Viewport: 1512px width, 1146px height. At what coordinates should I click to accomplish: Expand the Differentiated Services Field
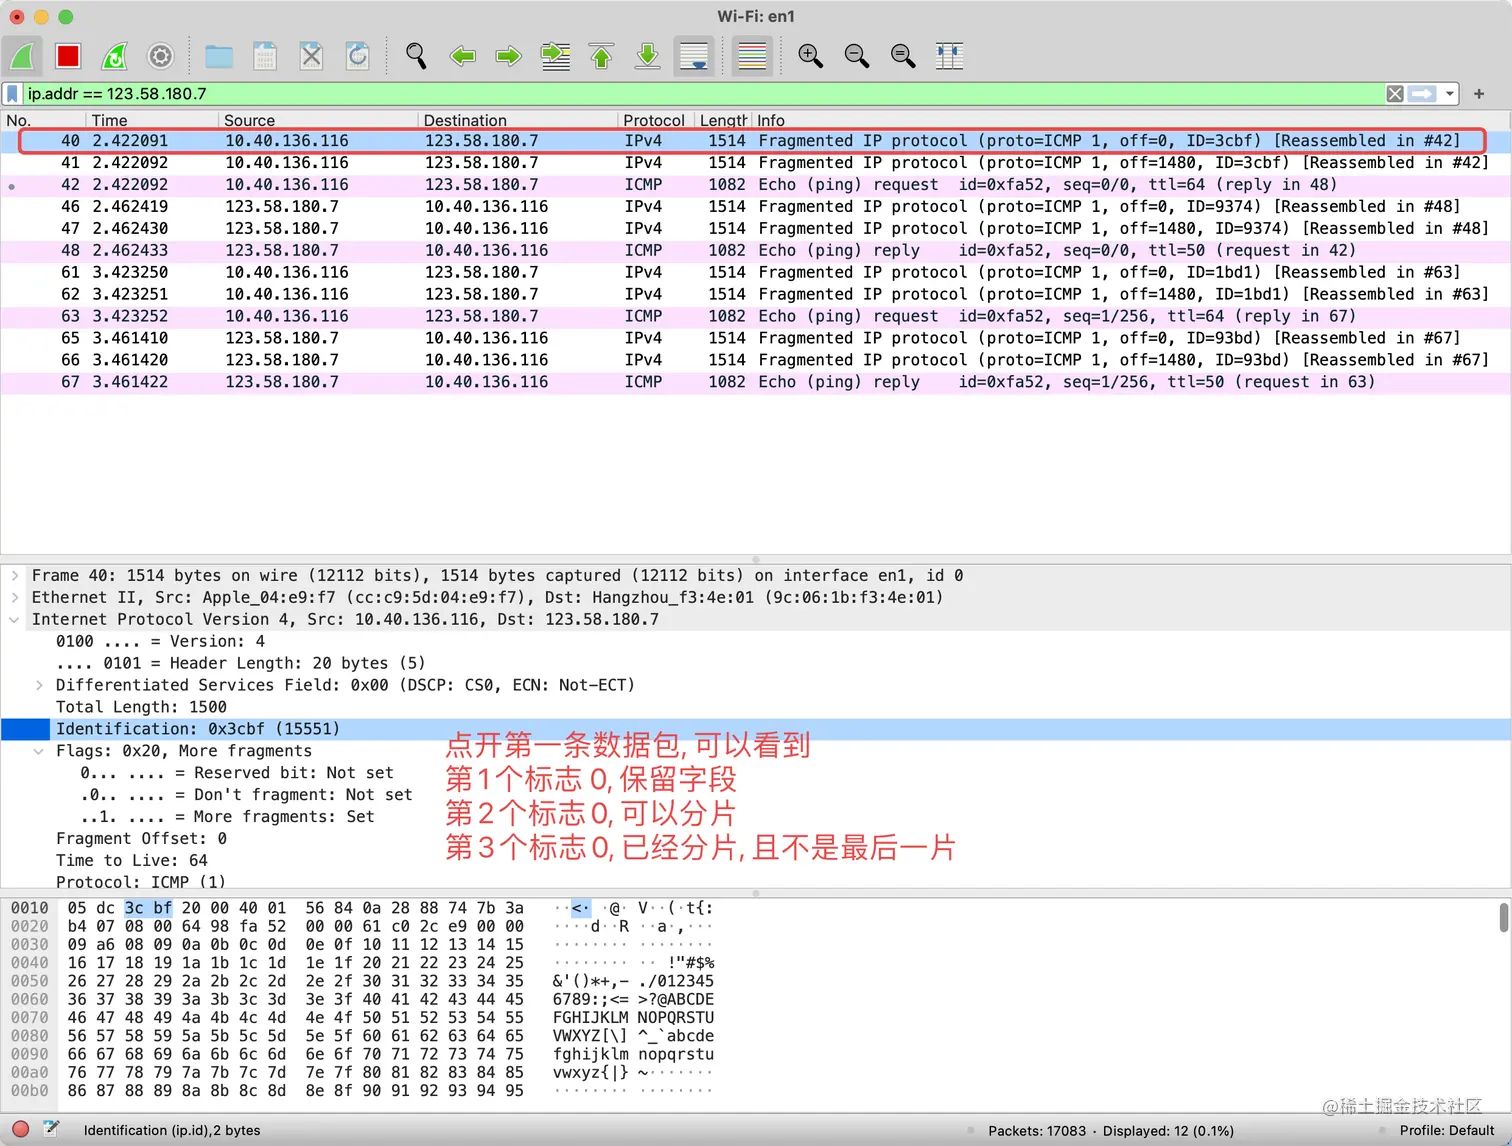click(x=39, y=686)
